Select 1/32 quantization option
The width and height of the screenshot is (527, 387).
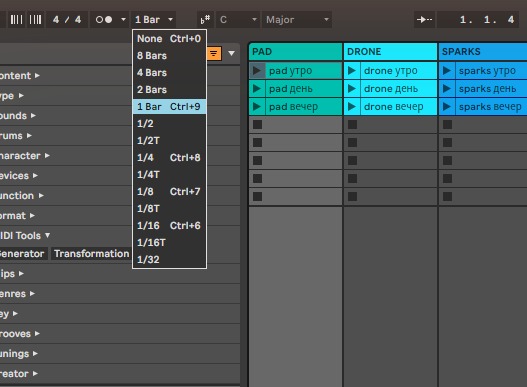169,260
